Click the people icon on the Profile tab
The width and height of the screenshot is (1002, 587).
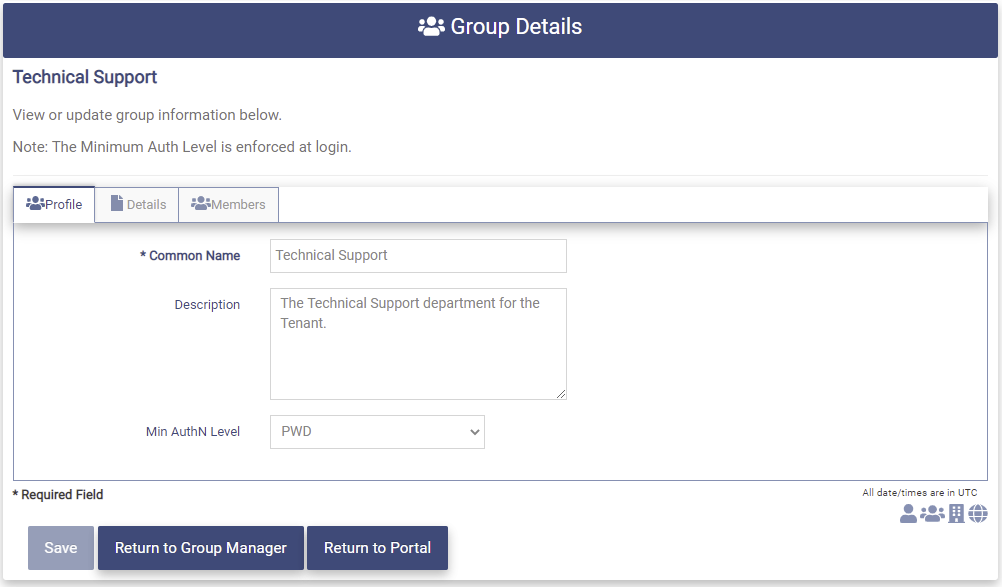(35, 204)
